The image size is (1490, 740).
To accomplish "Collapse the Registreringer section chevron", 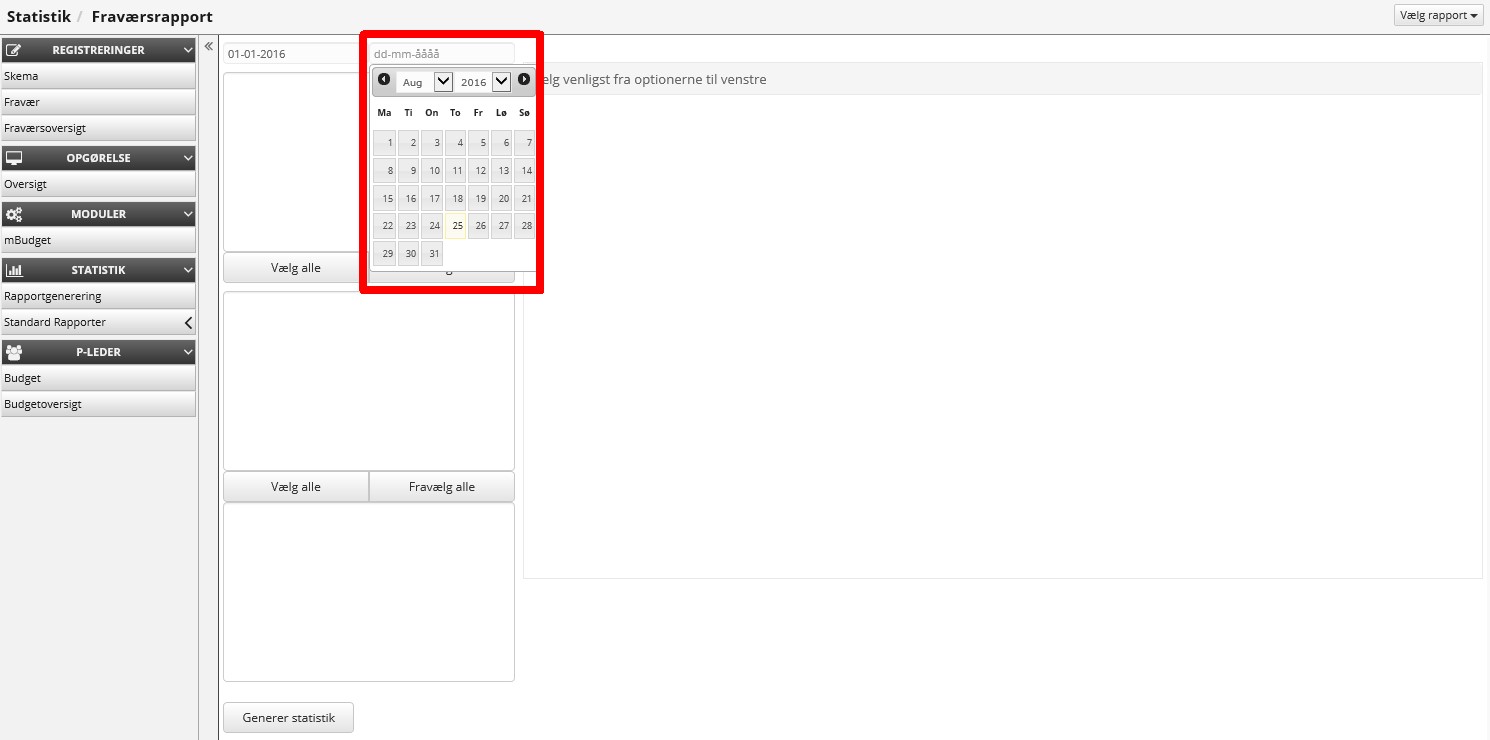I will (188, 50).
